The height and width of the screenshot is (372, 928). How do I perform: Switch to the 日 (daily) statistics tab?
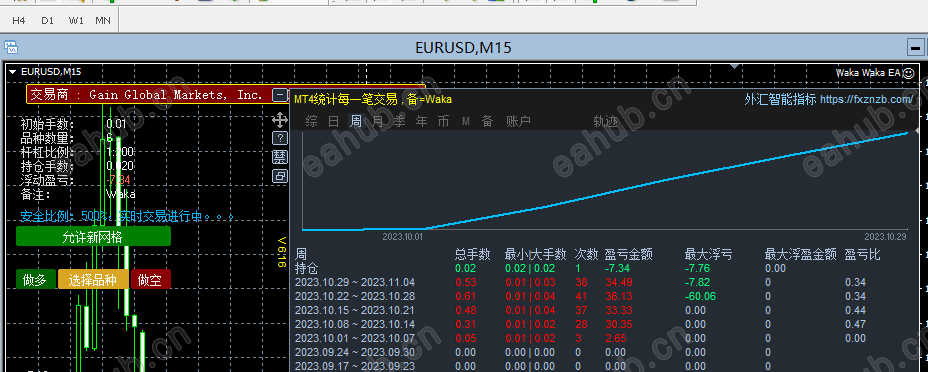(334, 122)
